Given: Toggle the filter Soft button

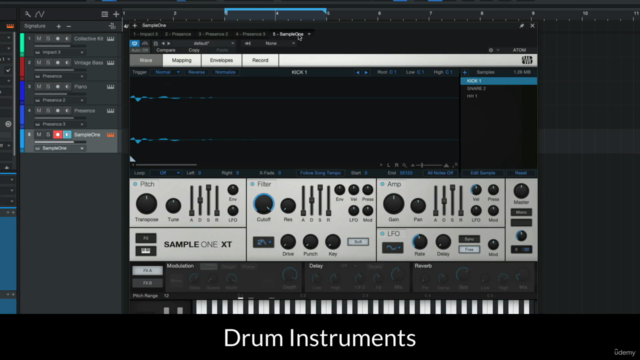Looking at the screenshot, I should tap(358, 242).
